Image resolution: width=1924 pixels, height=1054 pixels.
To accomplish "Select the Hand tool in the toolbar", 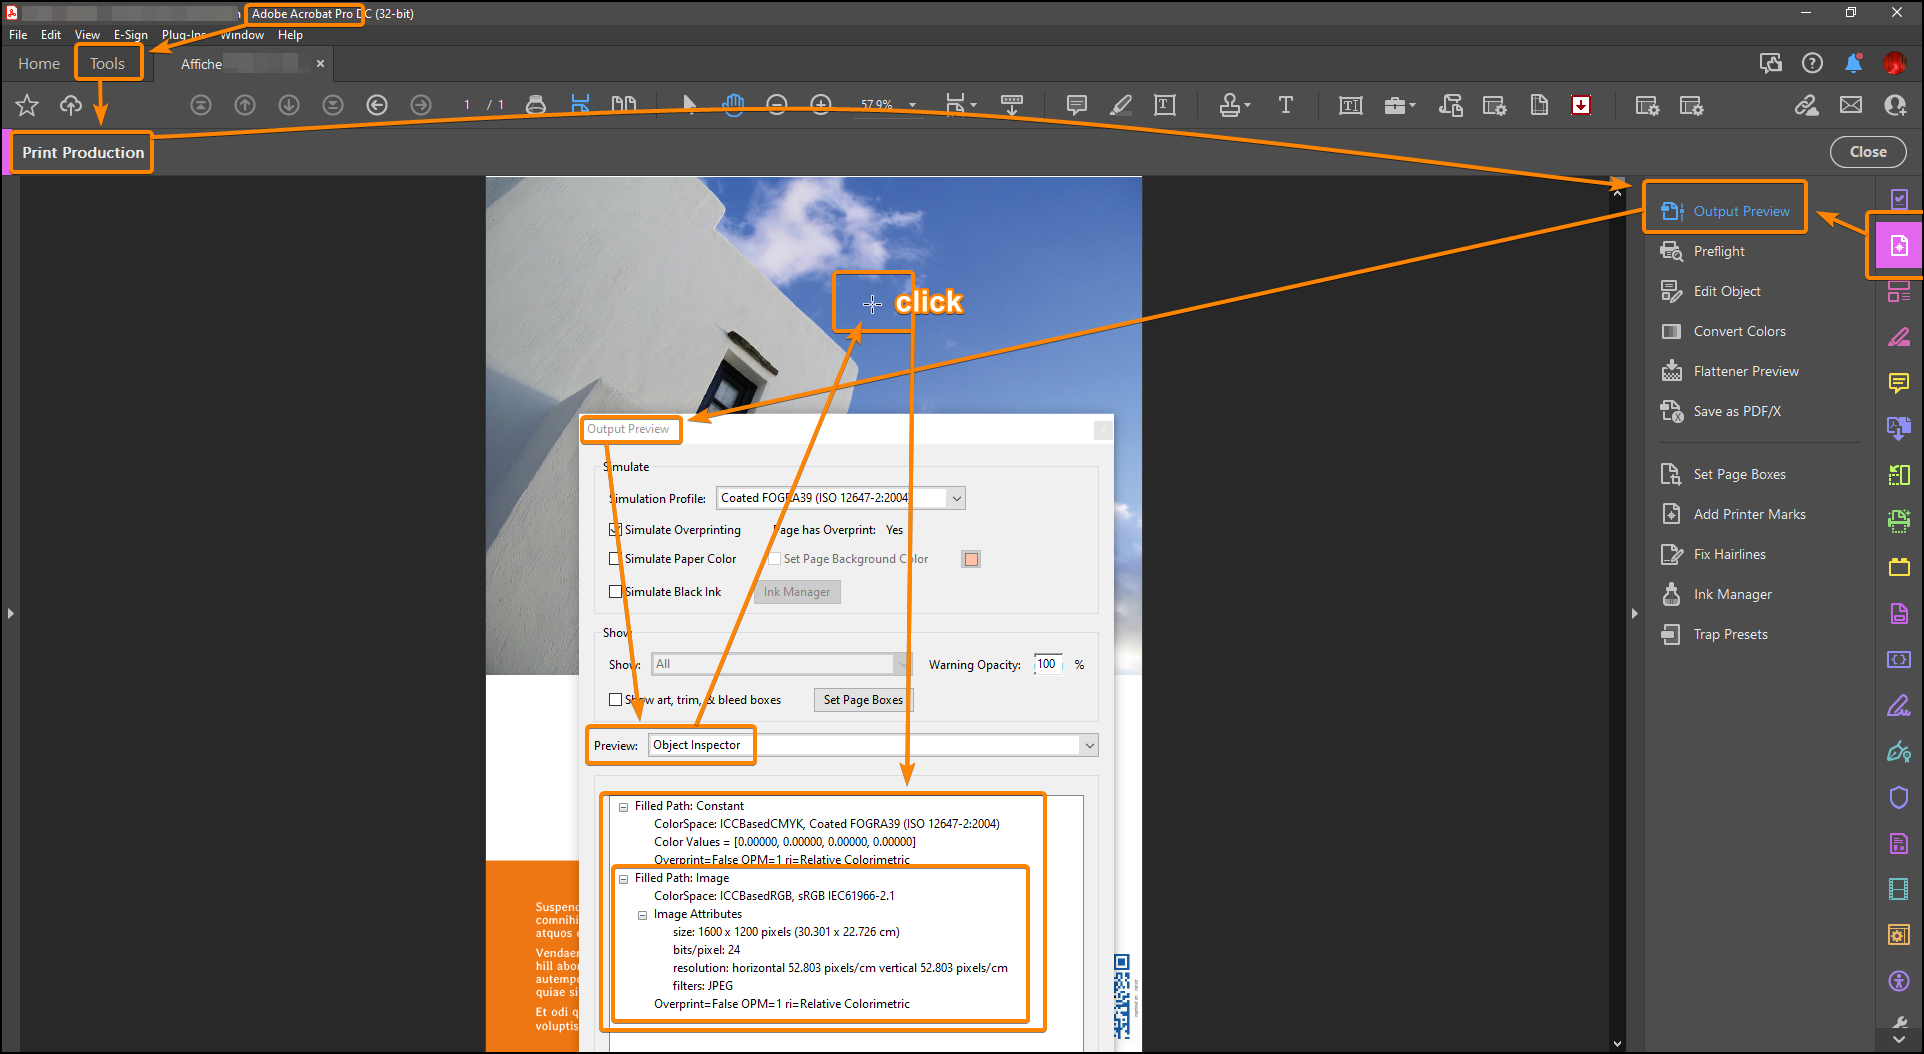I will [x=733, y=104].
